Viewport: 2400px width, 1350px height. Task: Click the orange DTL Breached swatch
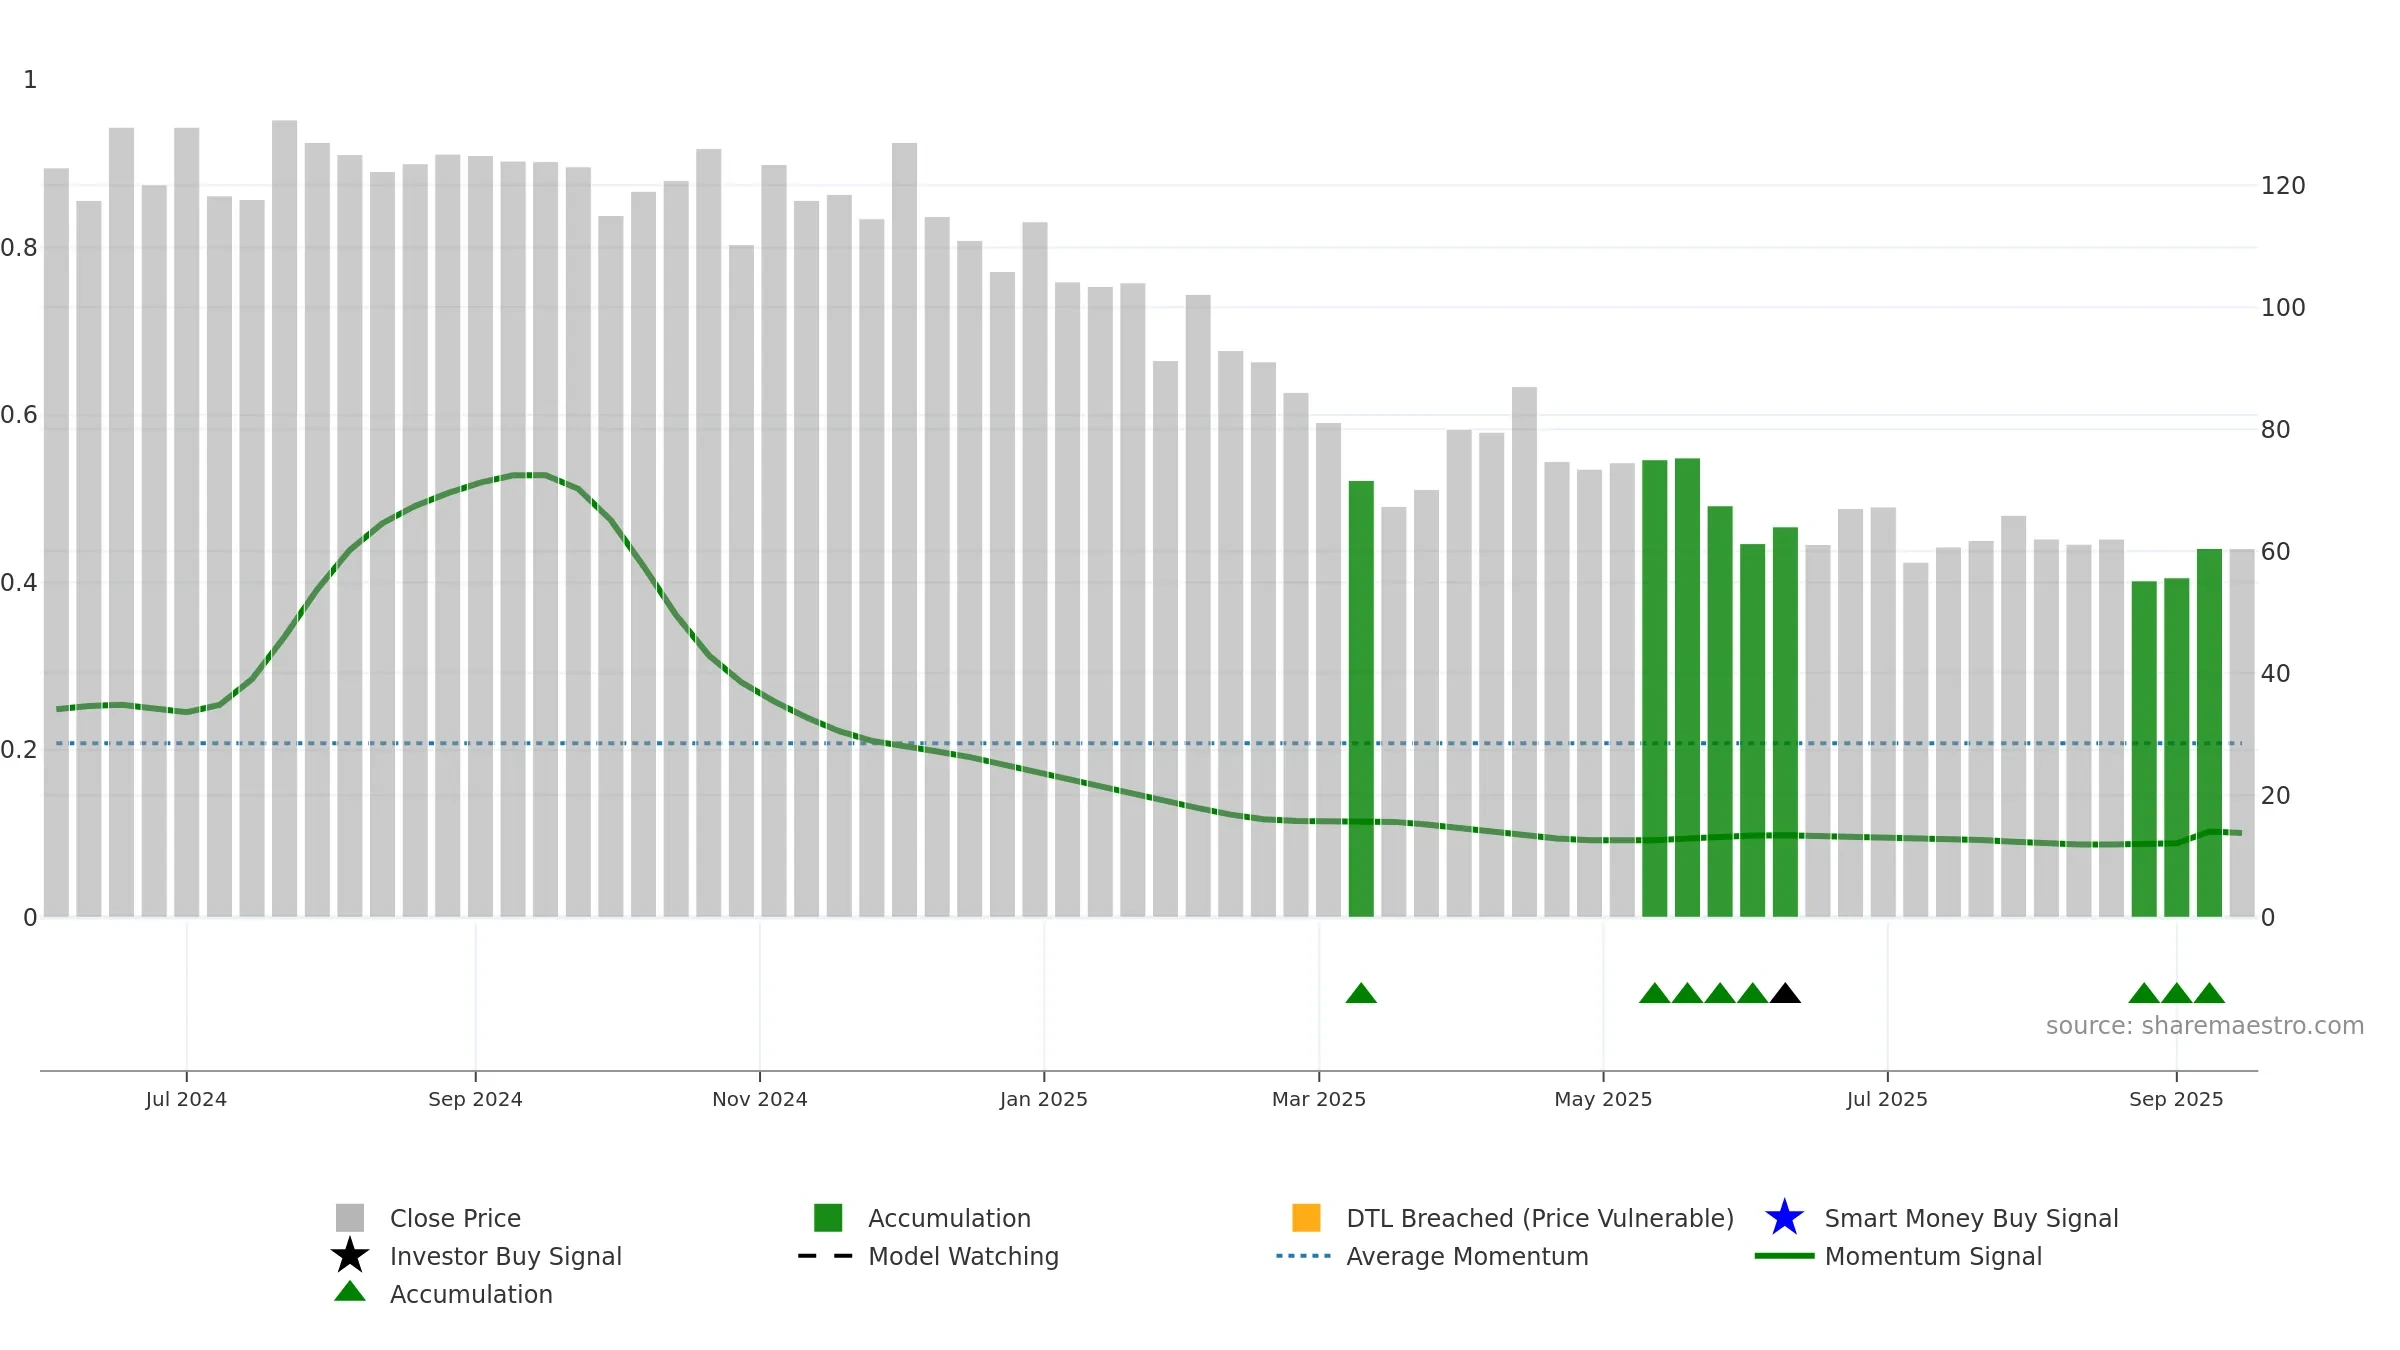(1306, 1217)
